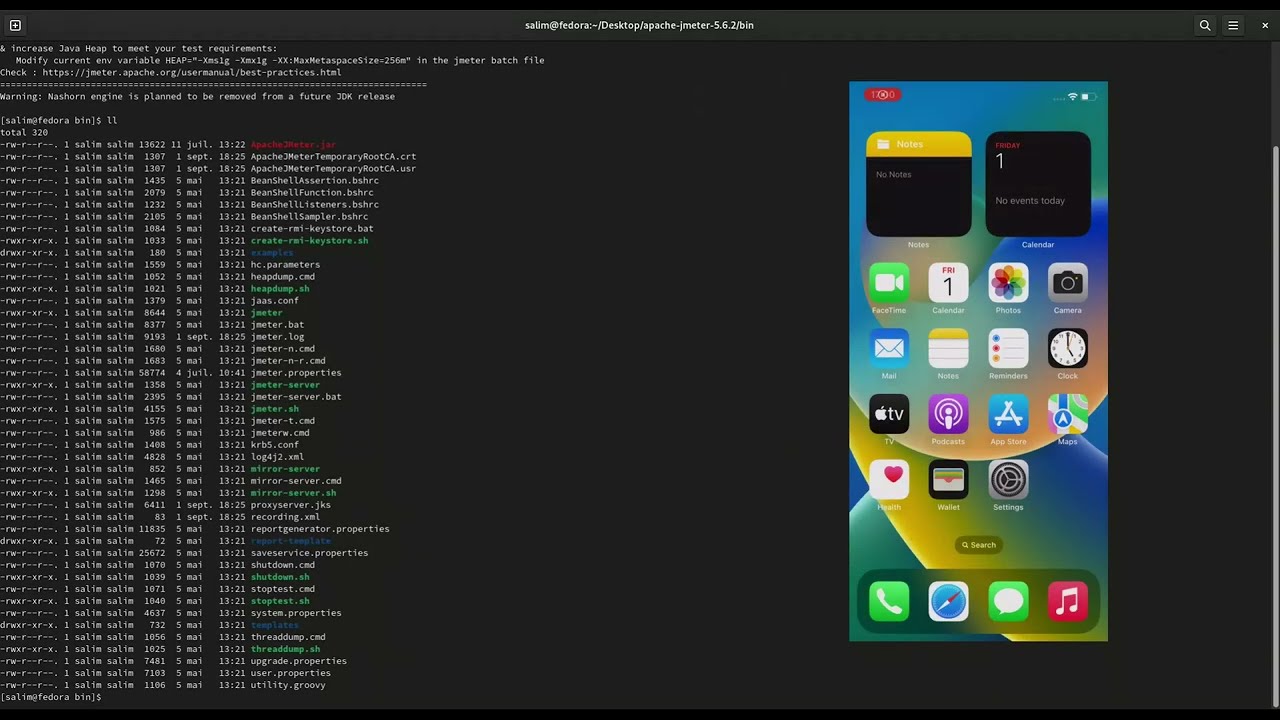Click the jmeter.bat entry

[x=277, y=325]
